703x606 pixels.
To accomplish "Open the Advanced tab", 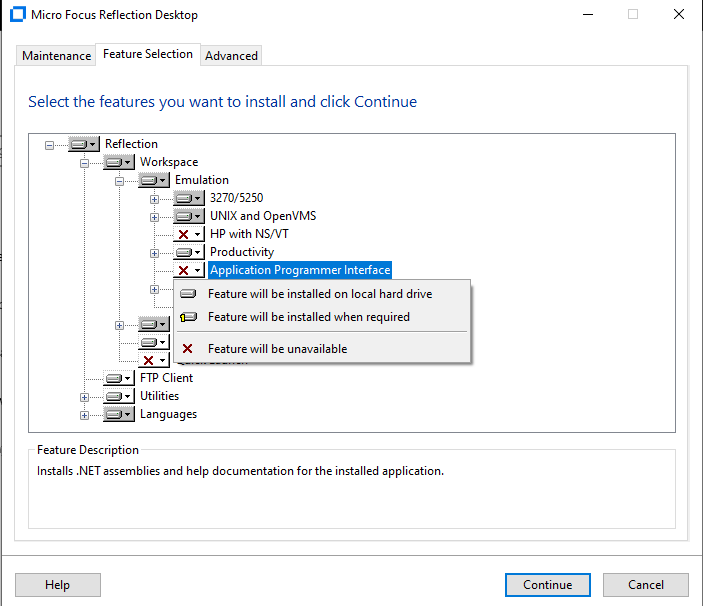I will point(231,56).
